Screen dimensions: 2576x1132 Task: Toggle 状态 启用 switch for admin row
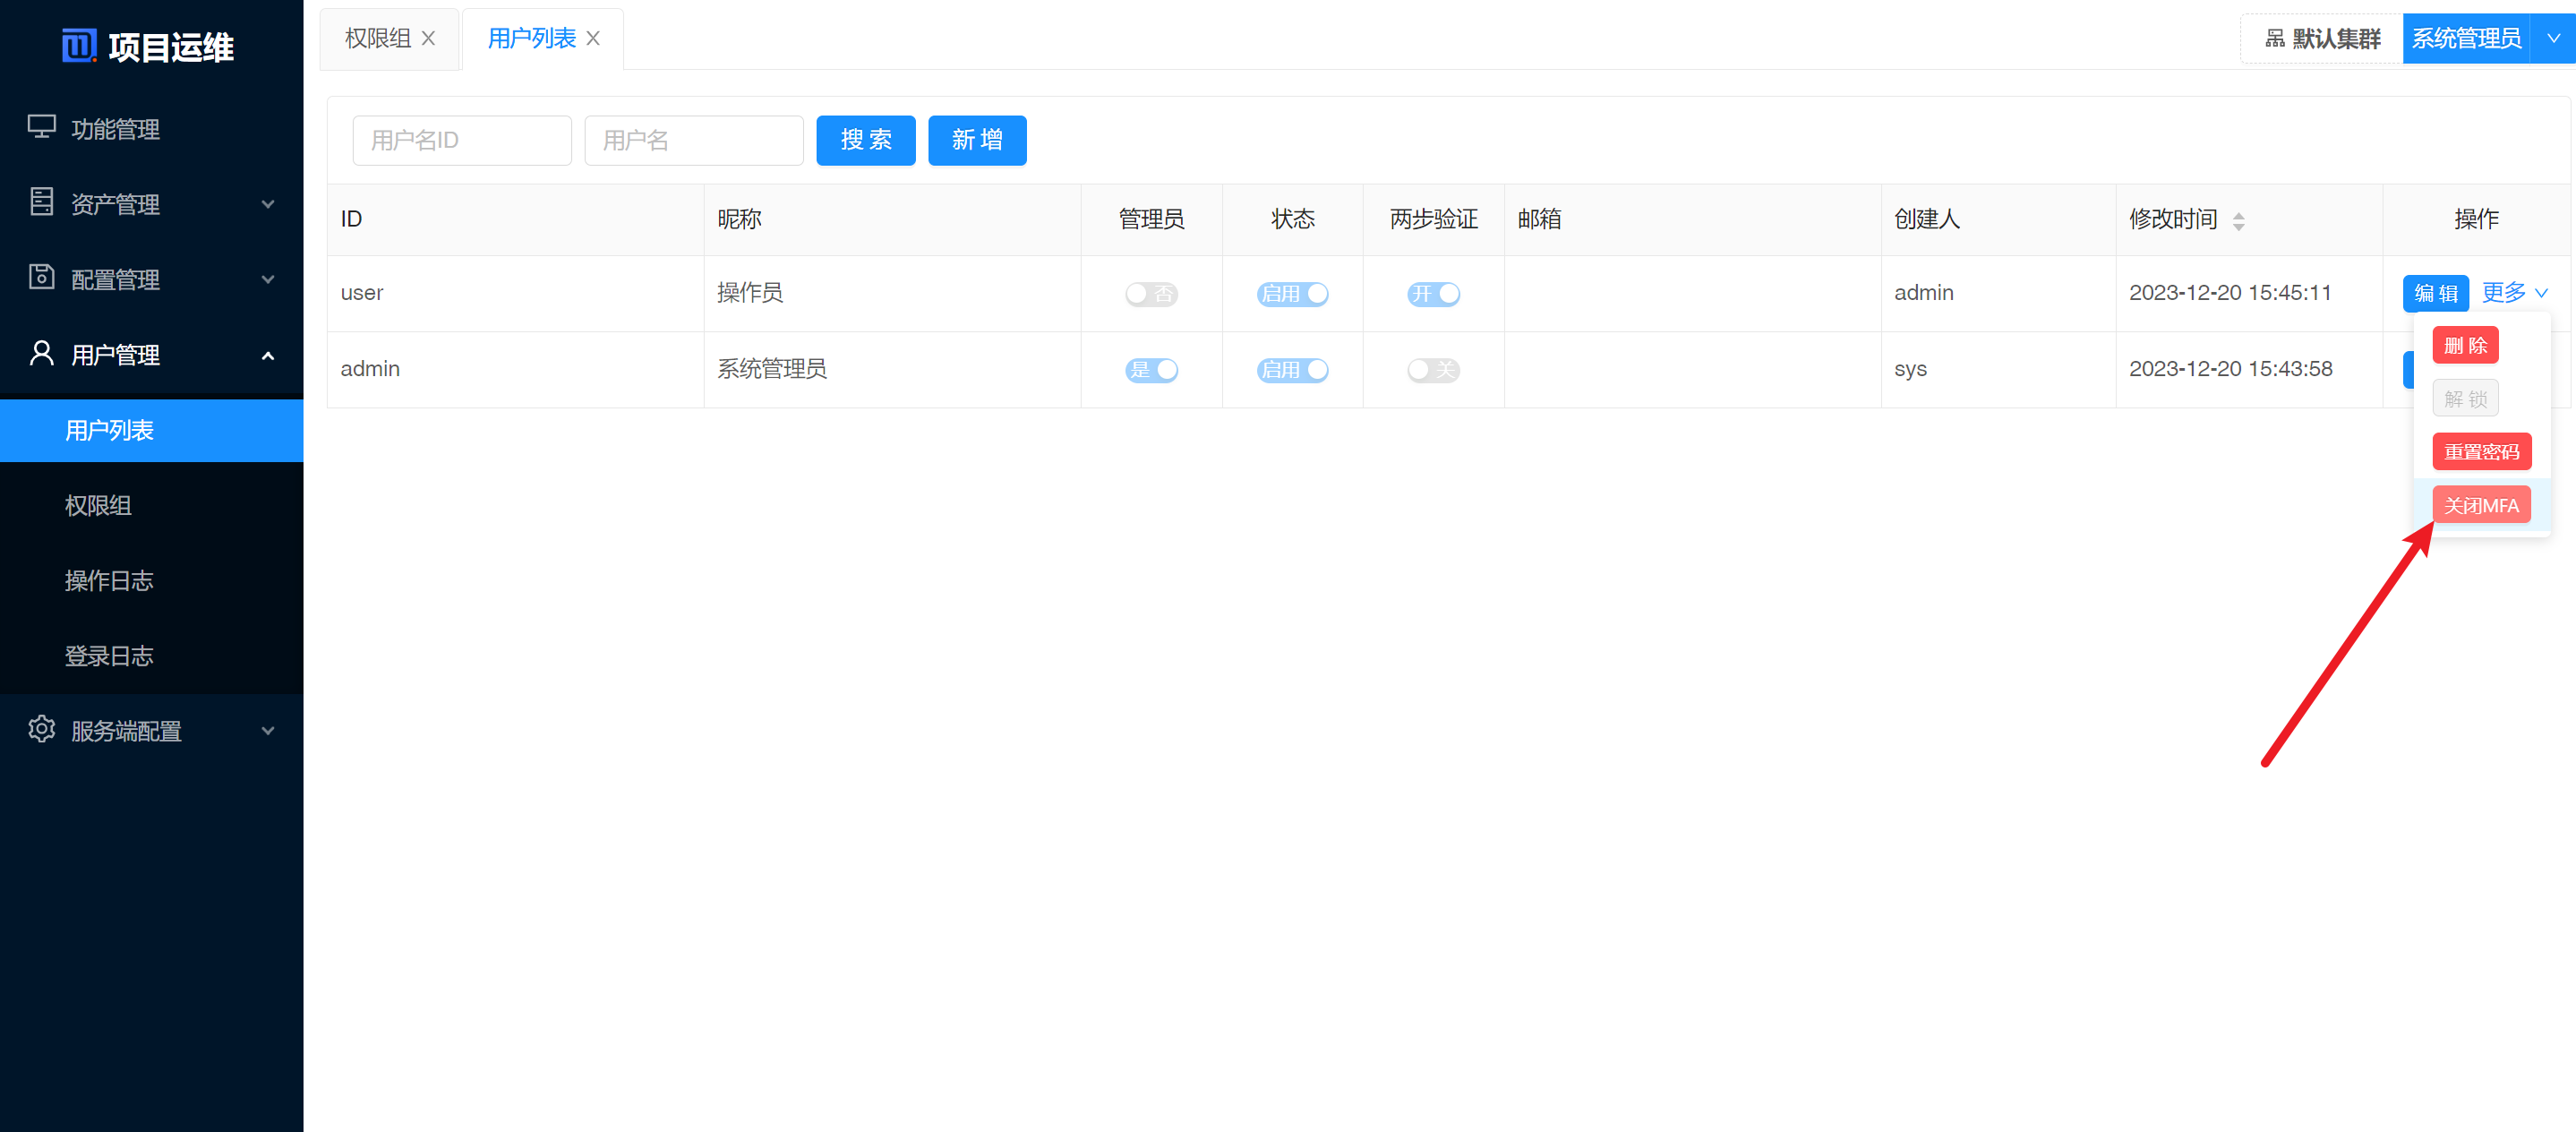coord(1292,370)
